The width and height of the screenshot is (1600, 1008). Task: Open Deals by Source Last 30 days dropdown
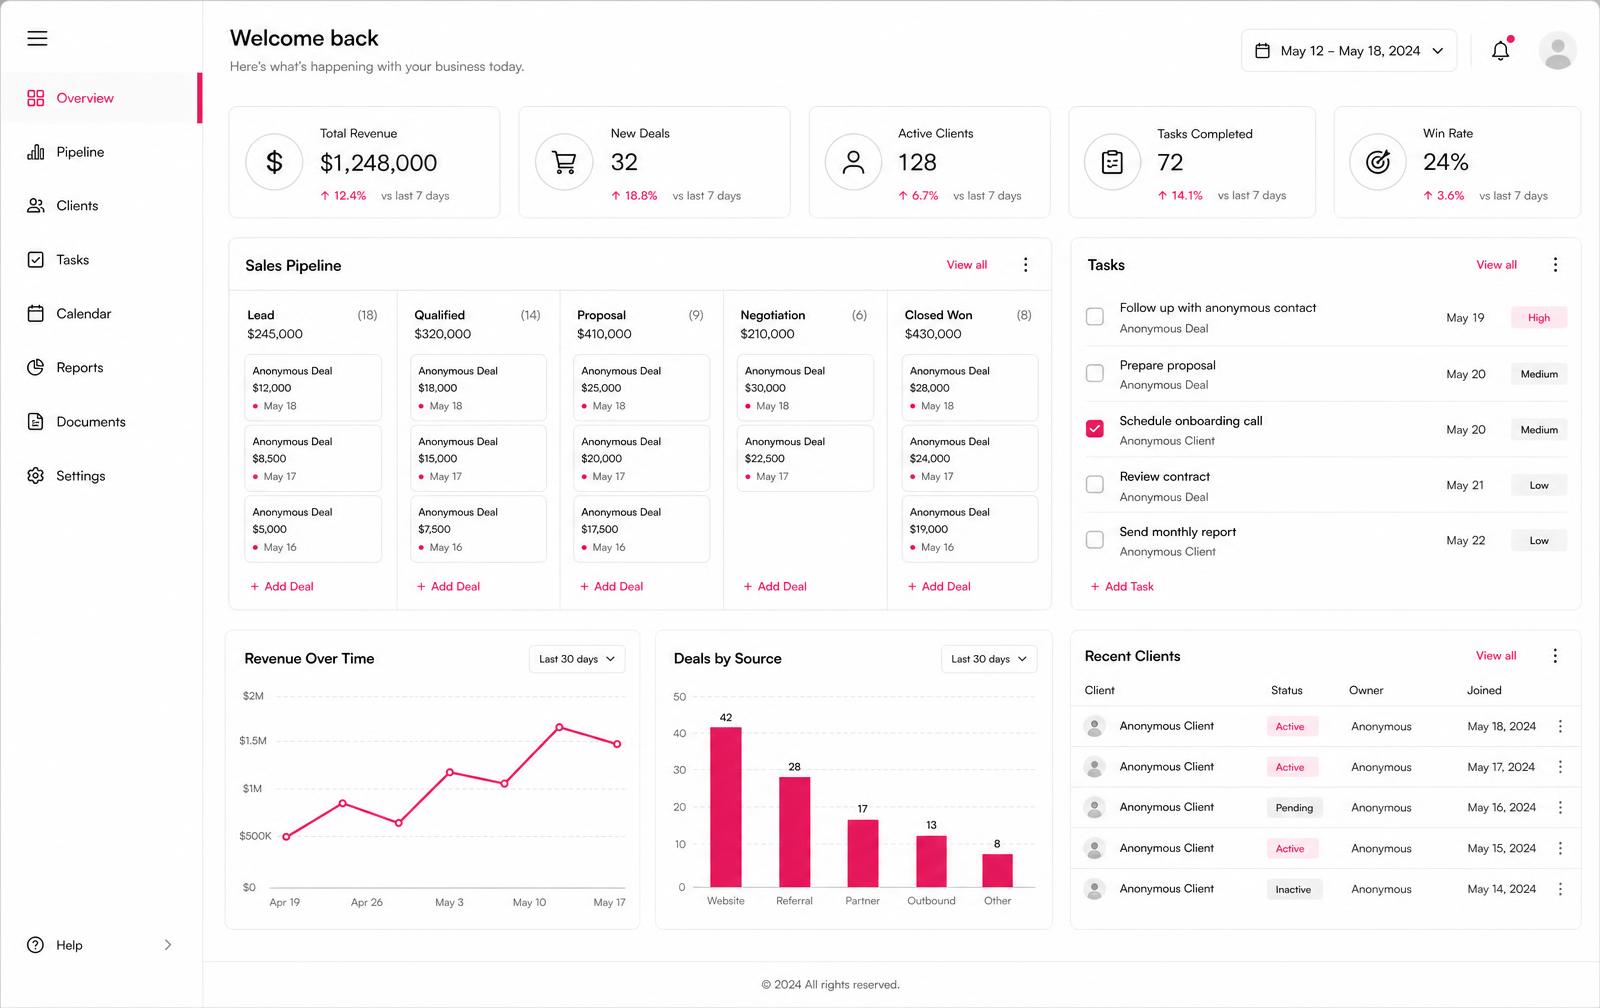989,659
